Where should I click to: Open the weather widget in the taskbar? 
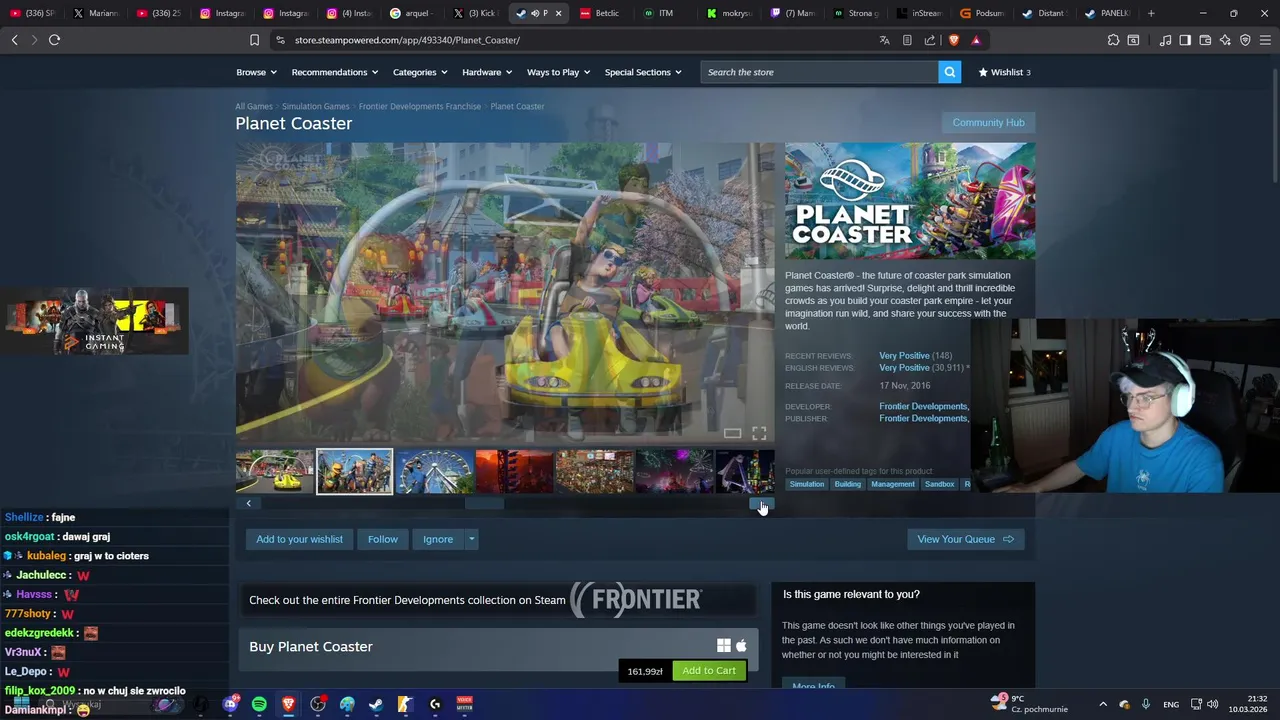(1028, 704)
